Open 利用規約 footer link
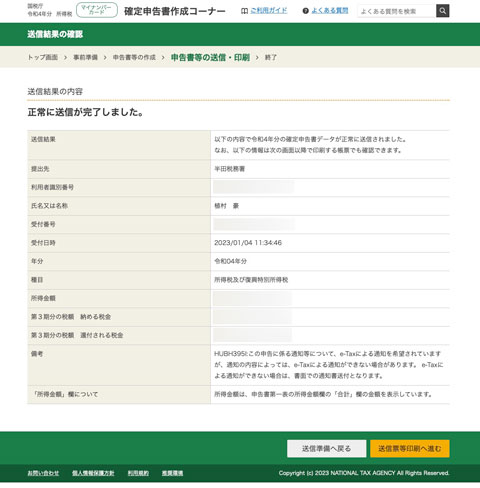 click(138, 473)
